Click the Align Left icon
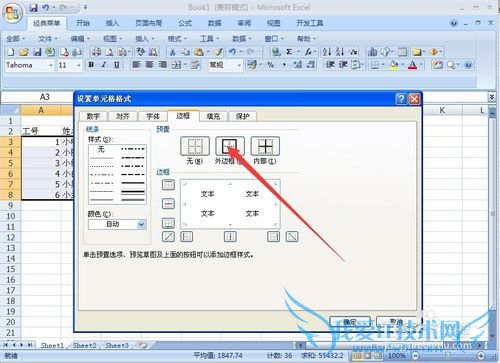The height and width of the screenshot is (363, 500). pyautogui.click(x=136, y=65)
